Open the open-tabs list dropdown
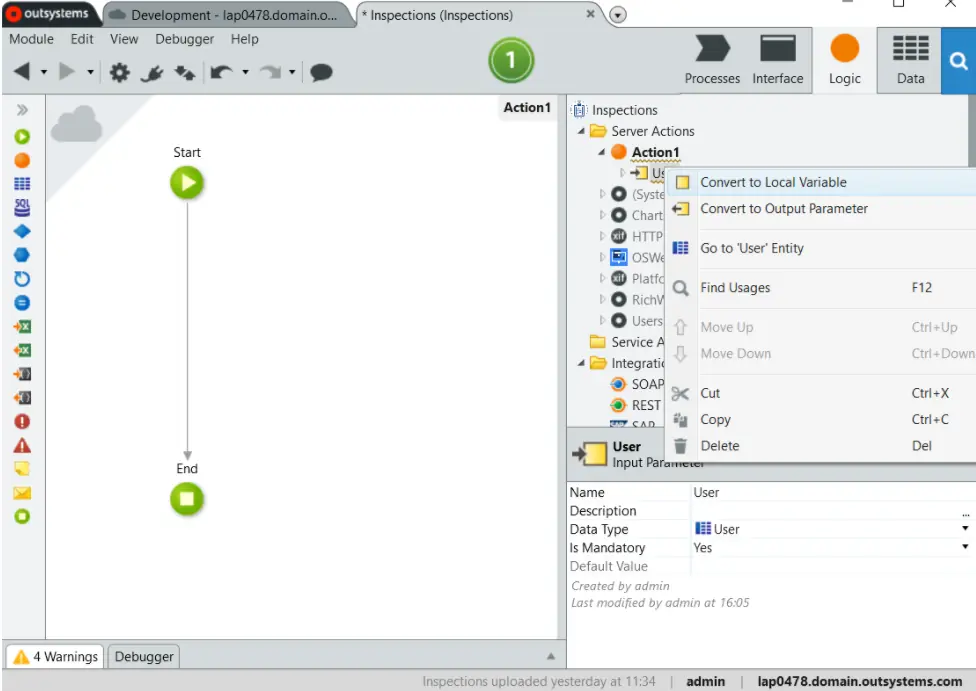 617,14
